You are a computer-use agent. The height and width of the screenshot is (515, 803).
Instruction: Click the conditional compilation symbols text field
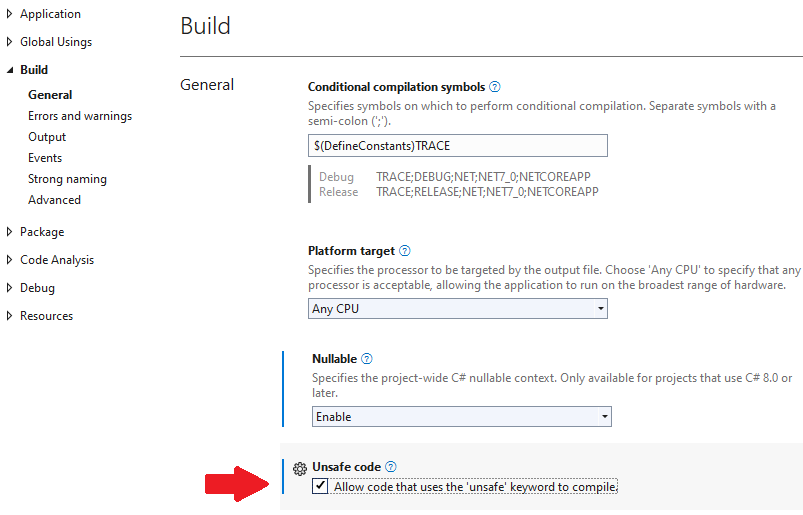point(458,146)
